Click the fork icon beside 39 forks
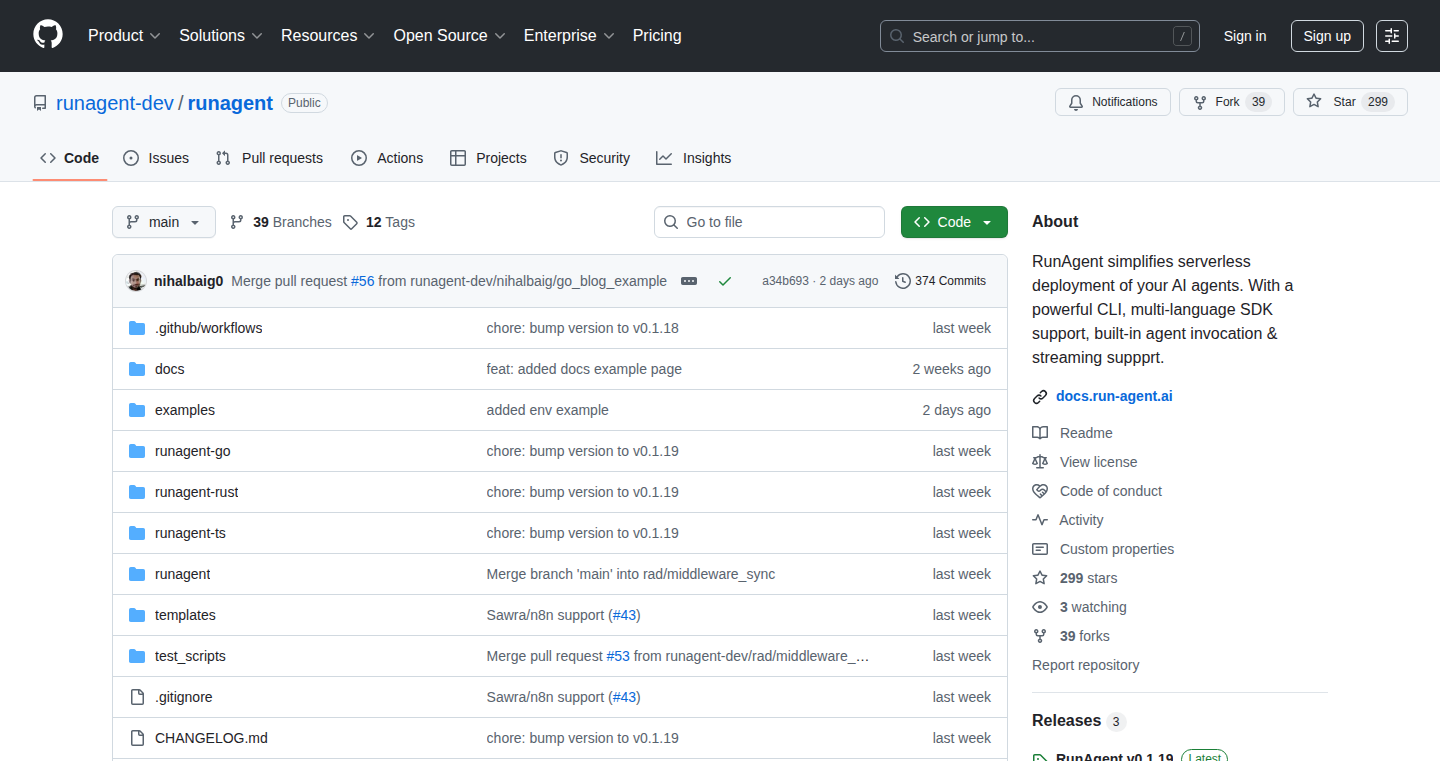 pyautogui.click(x=1040, y=636)
